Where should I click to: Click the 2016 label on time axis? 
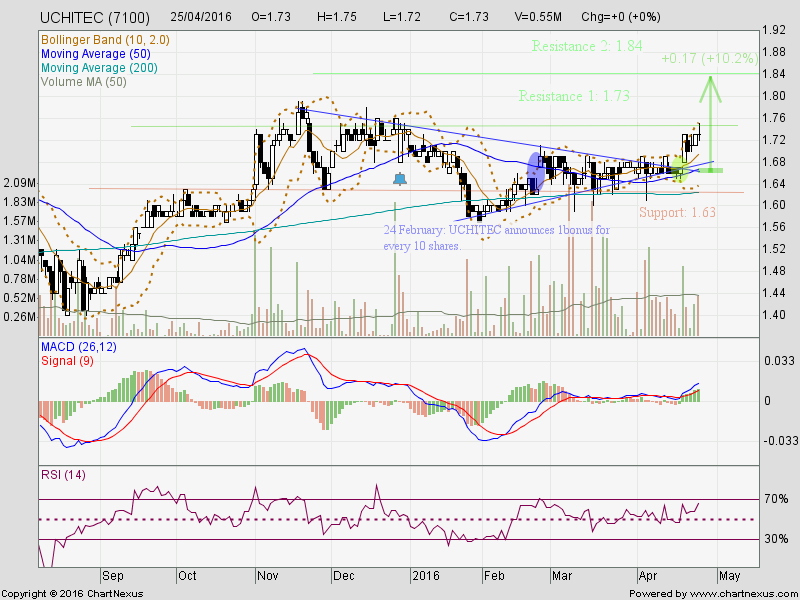pos(426,576)
